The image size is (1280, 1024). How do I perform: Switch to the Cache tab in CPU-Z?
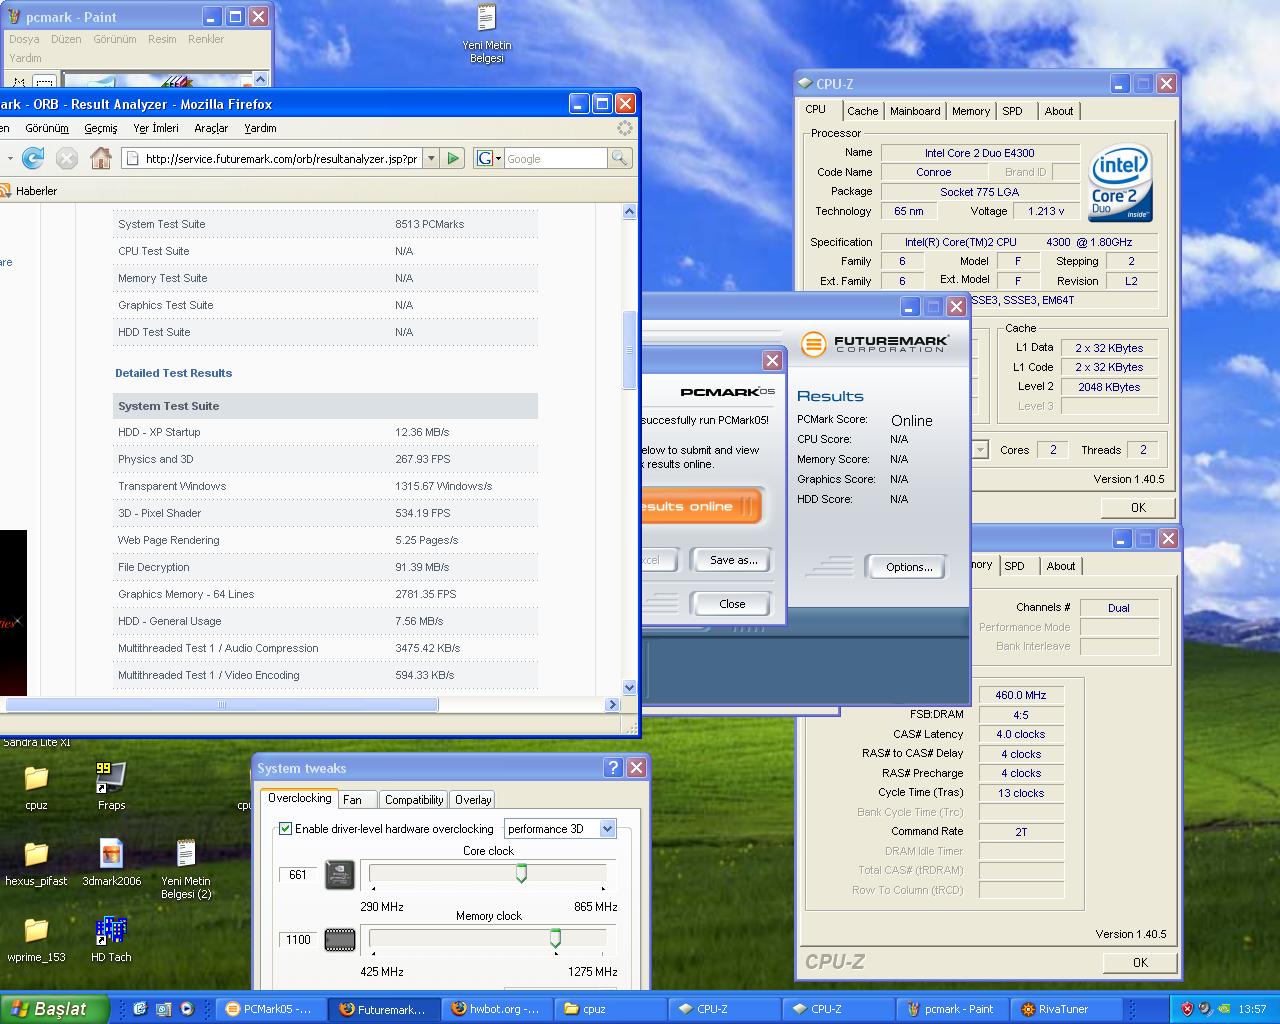coord(862,111)
